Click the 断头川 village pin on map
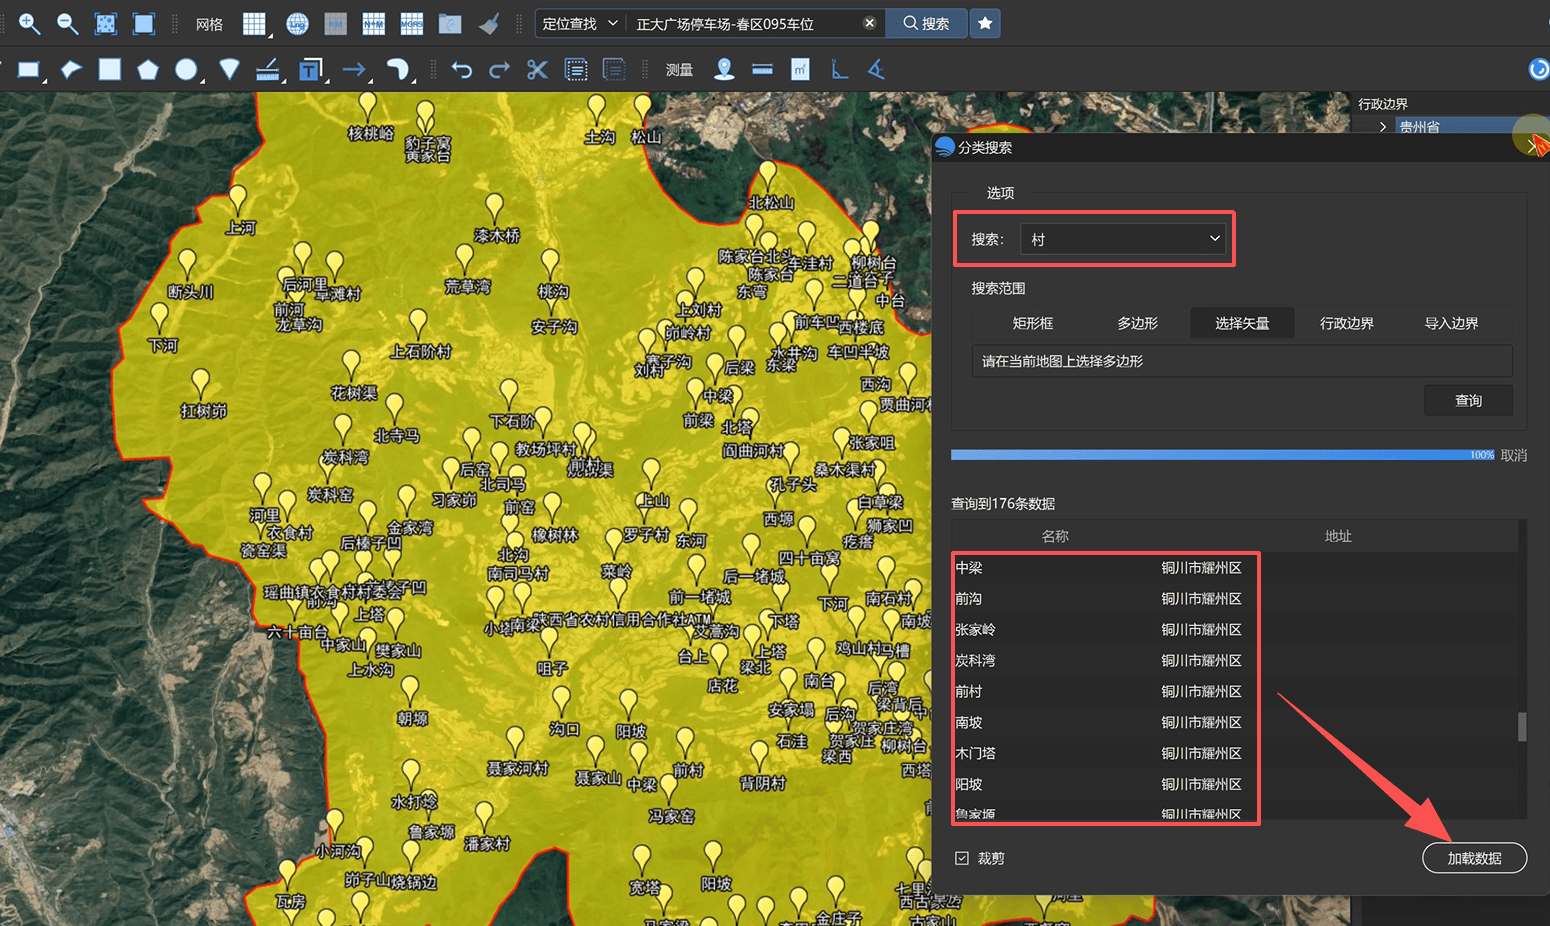1550x926 pixels. [187, 264]
